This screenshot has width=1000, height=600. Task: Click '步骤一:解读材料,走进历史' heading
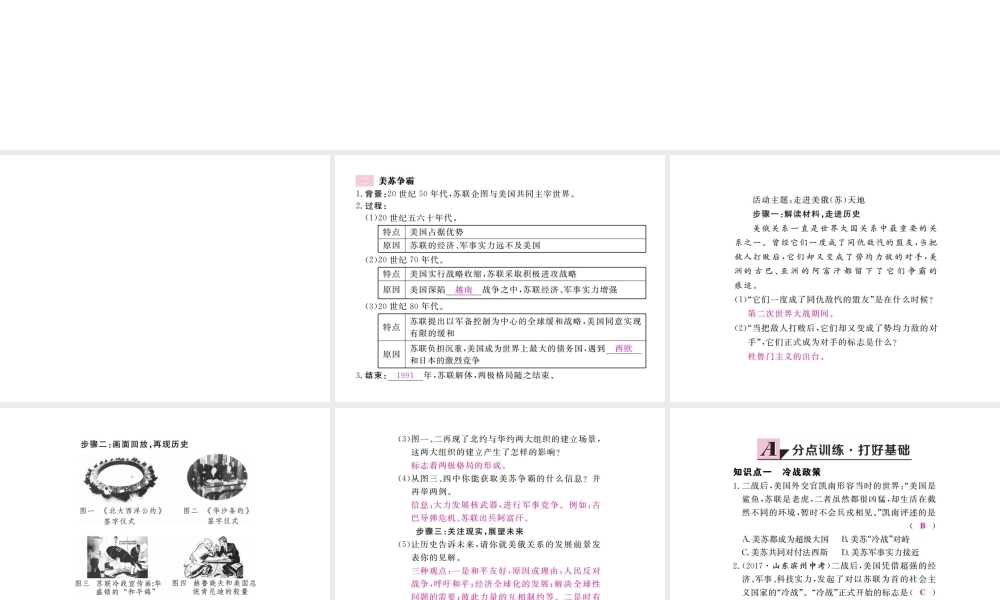[x=806, y=214]
